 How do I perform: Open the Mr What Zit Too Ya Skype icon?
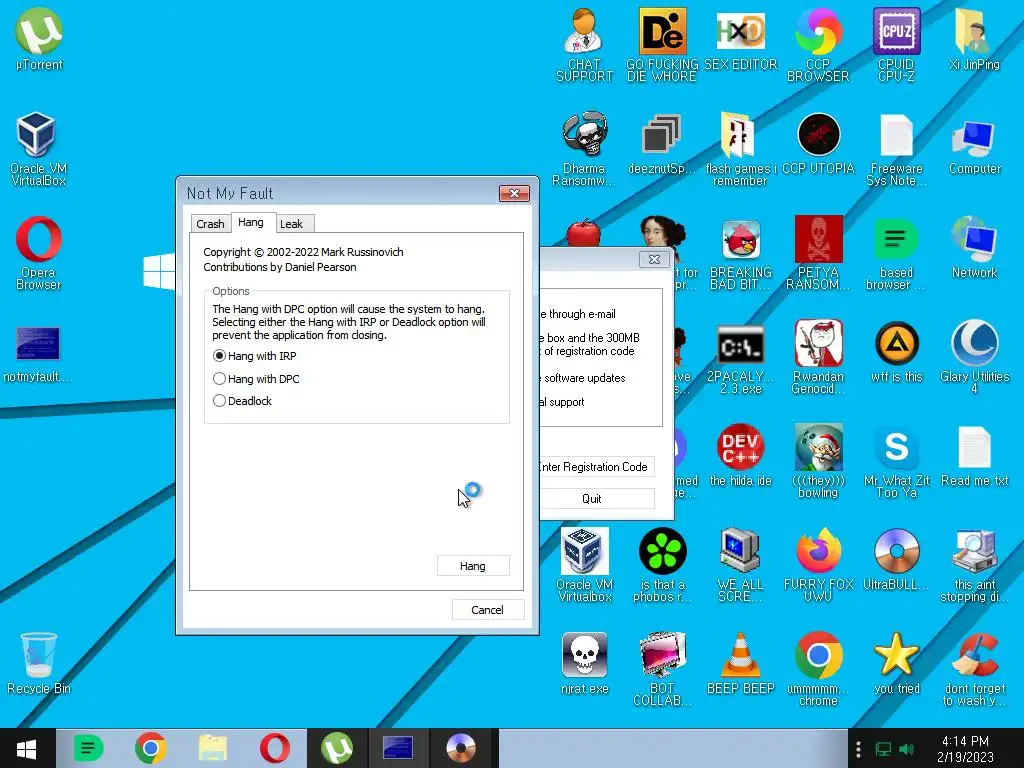(x=897, y=461)
